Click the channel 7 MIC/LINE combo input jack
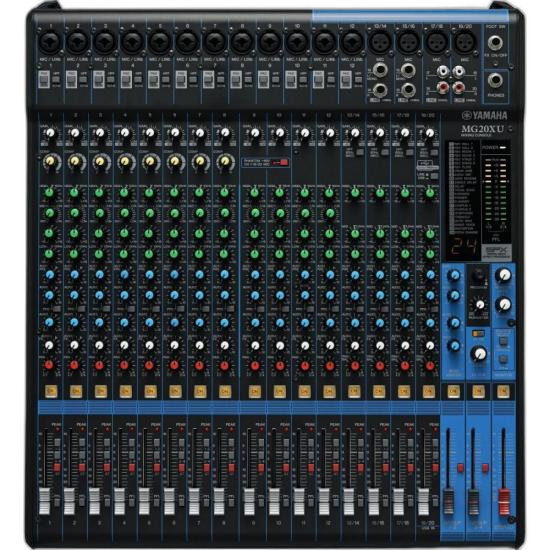The width and height of the screenshot is (550, 550). [x=215, y=42]
